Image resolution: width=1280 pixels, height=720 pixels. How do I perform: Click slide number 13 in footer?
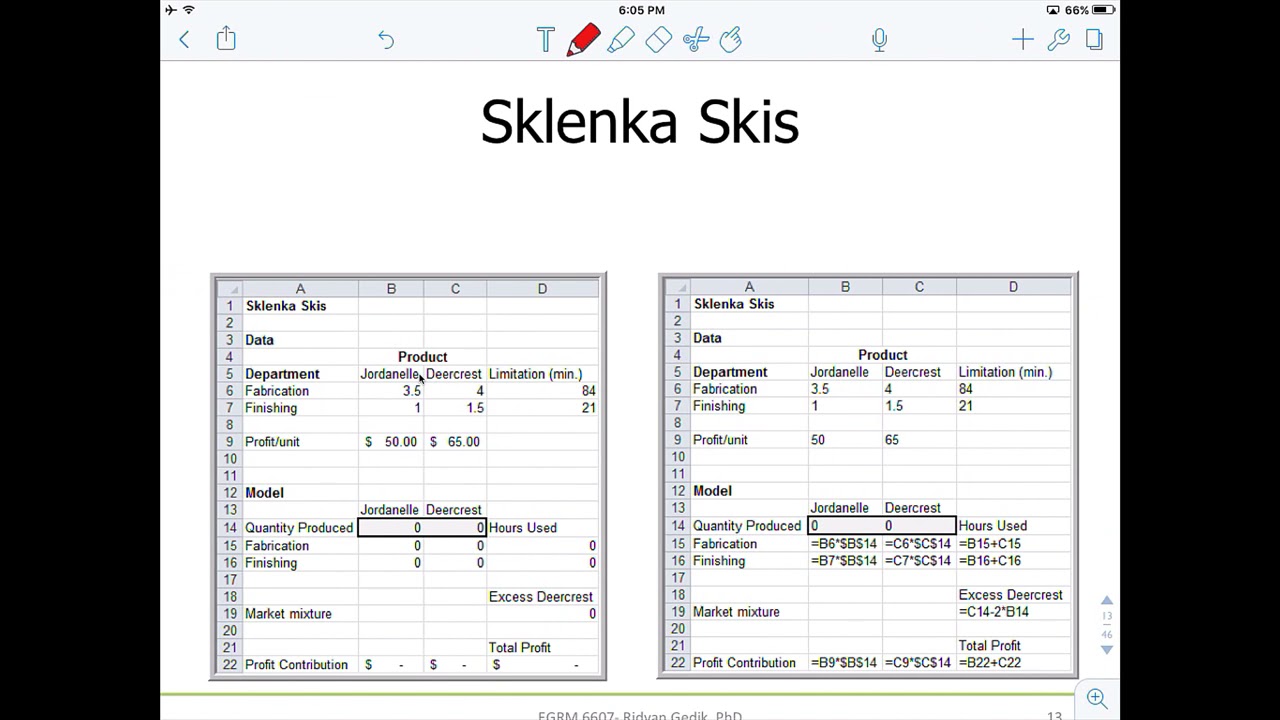coord(1054,716)
